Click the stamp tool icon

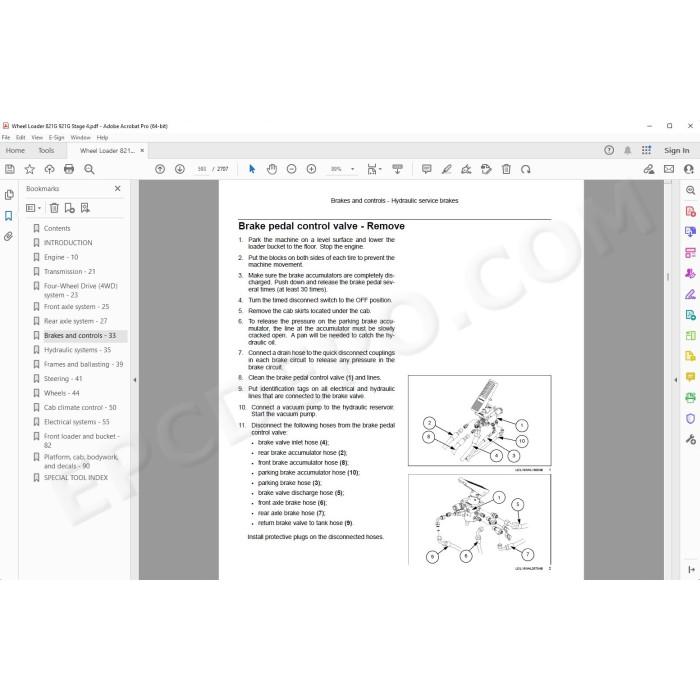coord(486,169)
